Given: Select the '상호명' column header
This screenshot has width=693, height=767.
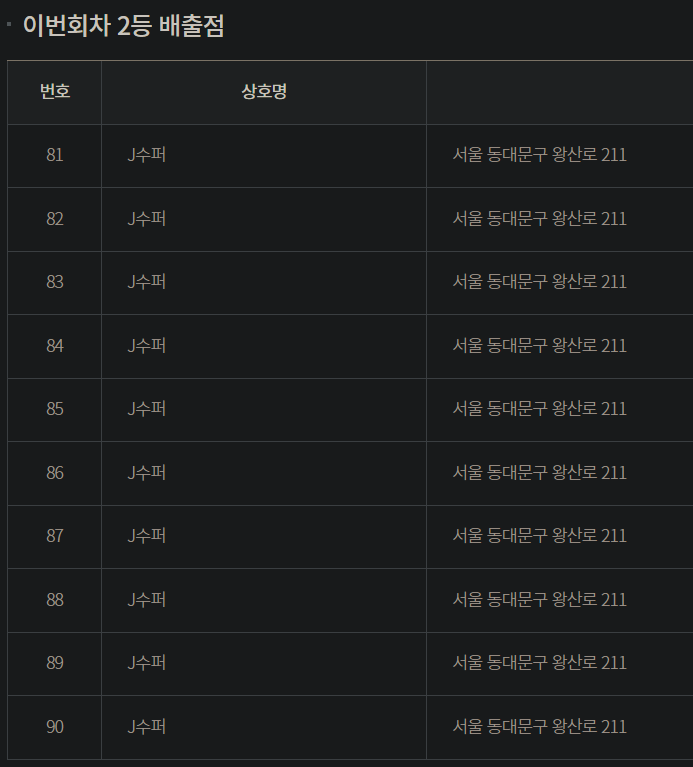Looking at the screenshot, I should coord(264,93).
